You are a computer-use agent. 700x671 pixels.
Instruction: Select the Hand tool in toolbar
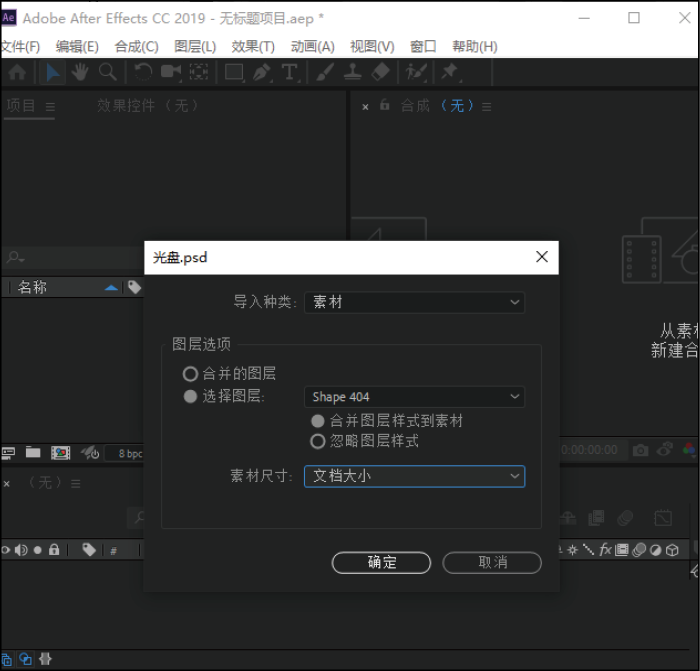pyautogui.click(x=80, y=72)
